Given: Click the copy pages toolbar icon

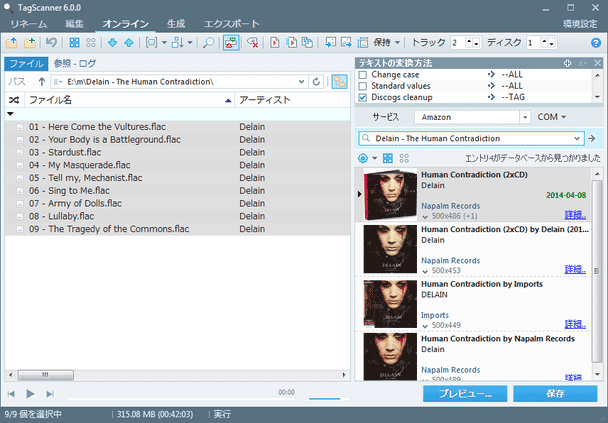Looking at the screenshot, I should click(307, 43).
